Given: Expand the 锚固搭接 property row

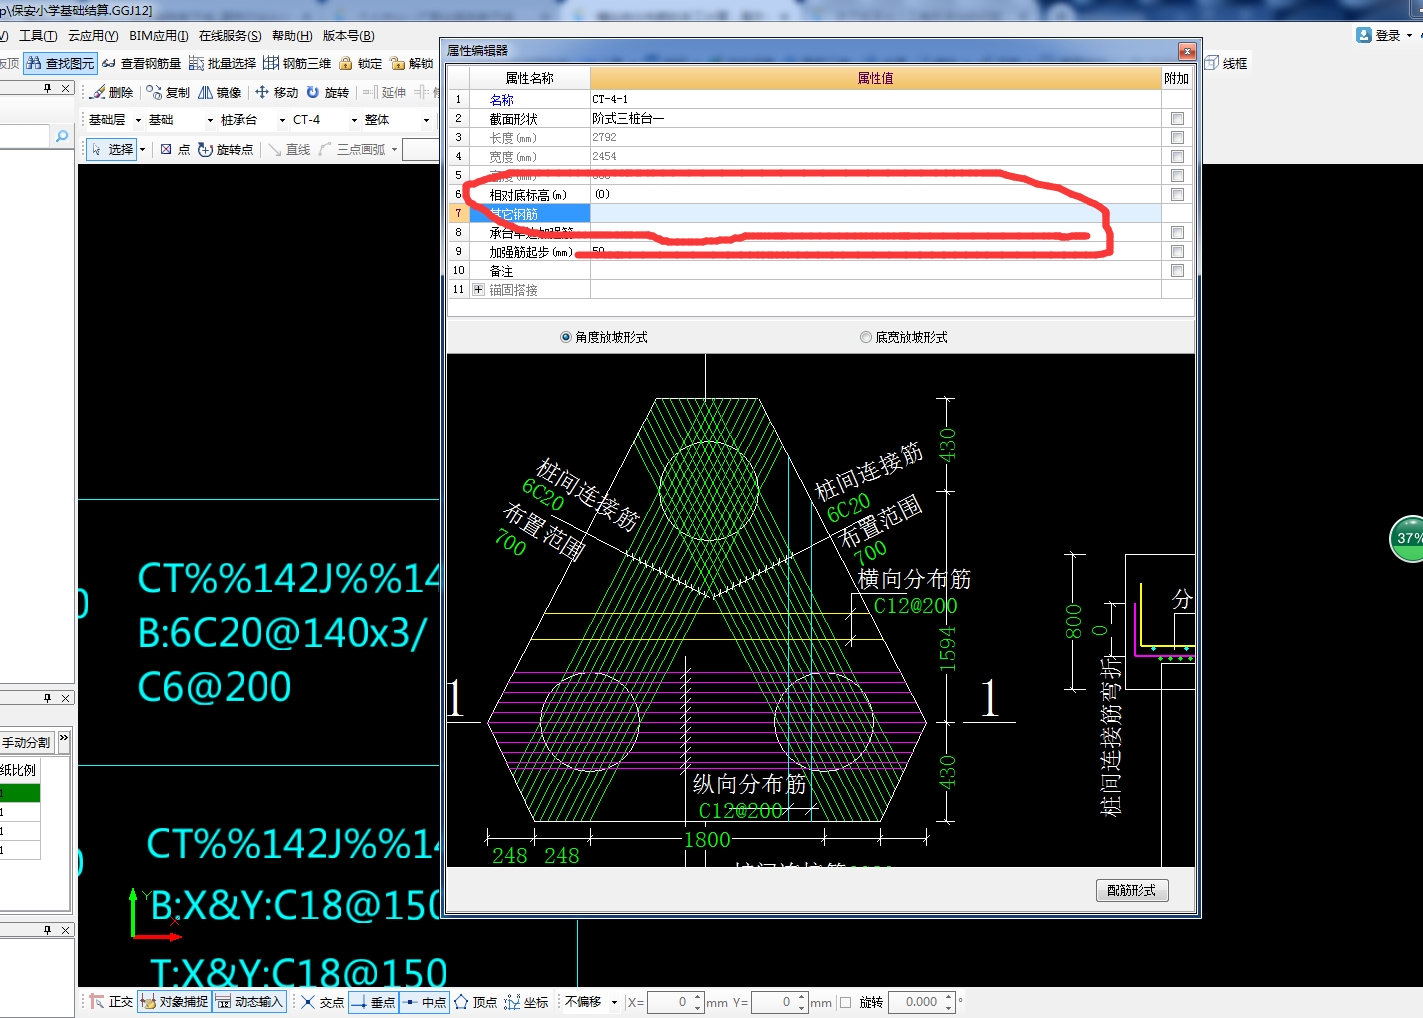Looking at the screenshot, I should coord(478,289).
